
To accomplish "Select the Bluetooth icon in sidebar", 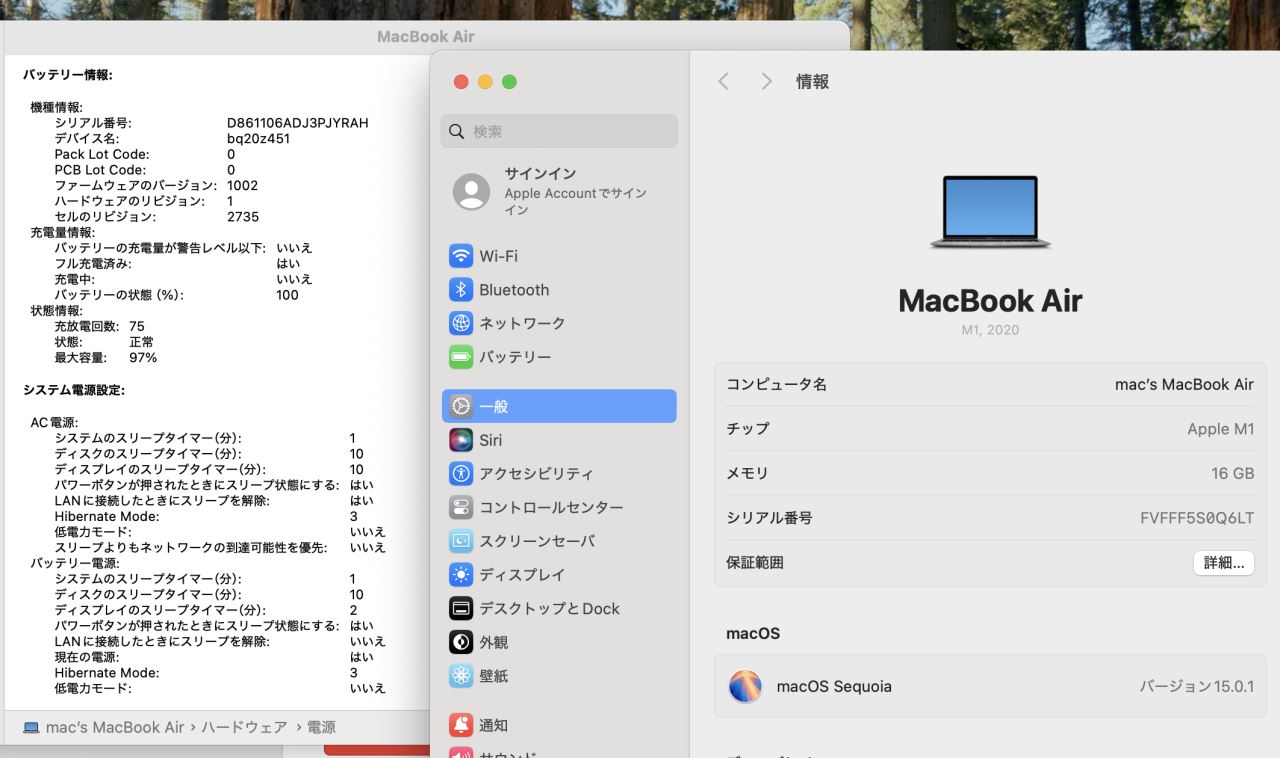I will click(461, 290).
